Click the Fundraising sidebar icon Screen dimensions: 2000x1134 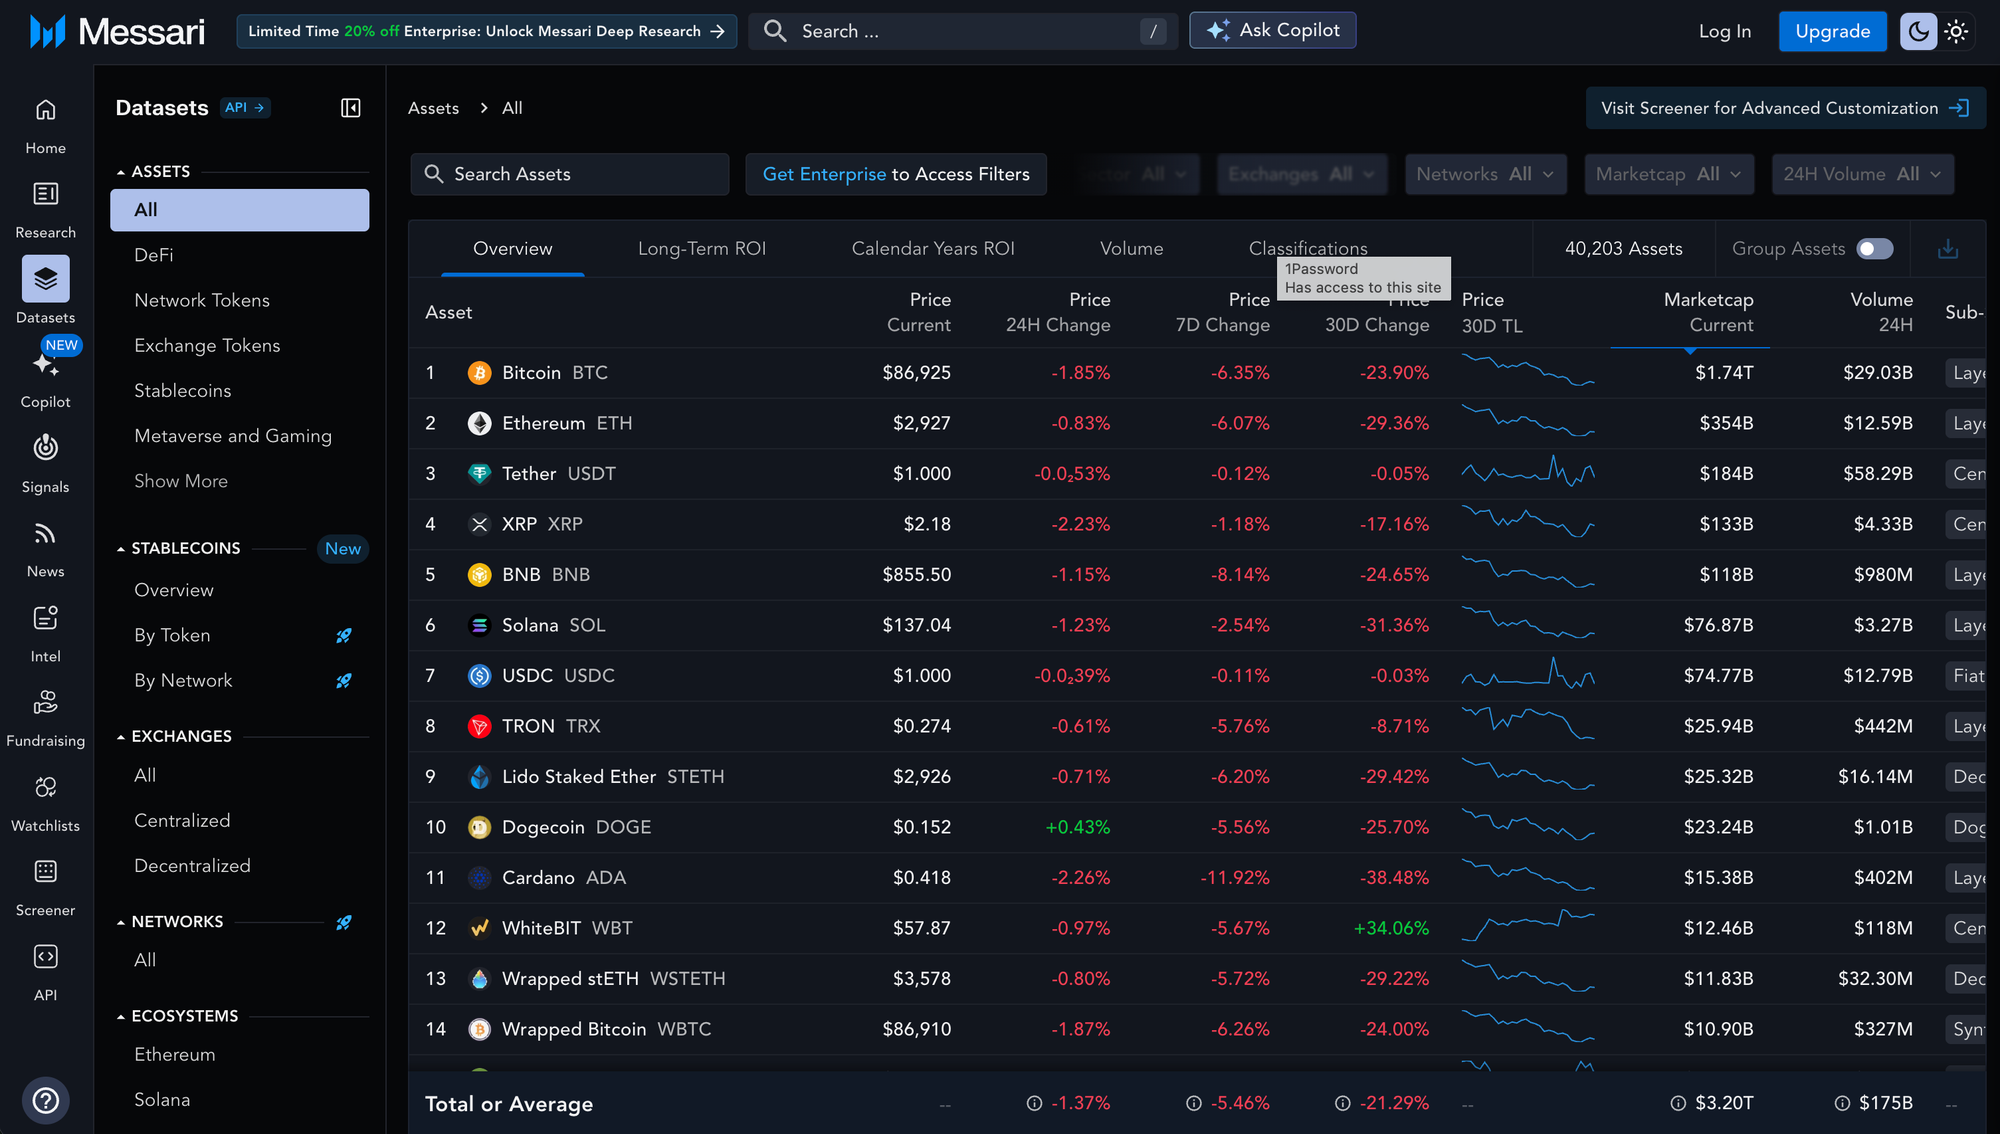pos(45,703)
